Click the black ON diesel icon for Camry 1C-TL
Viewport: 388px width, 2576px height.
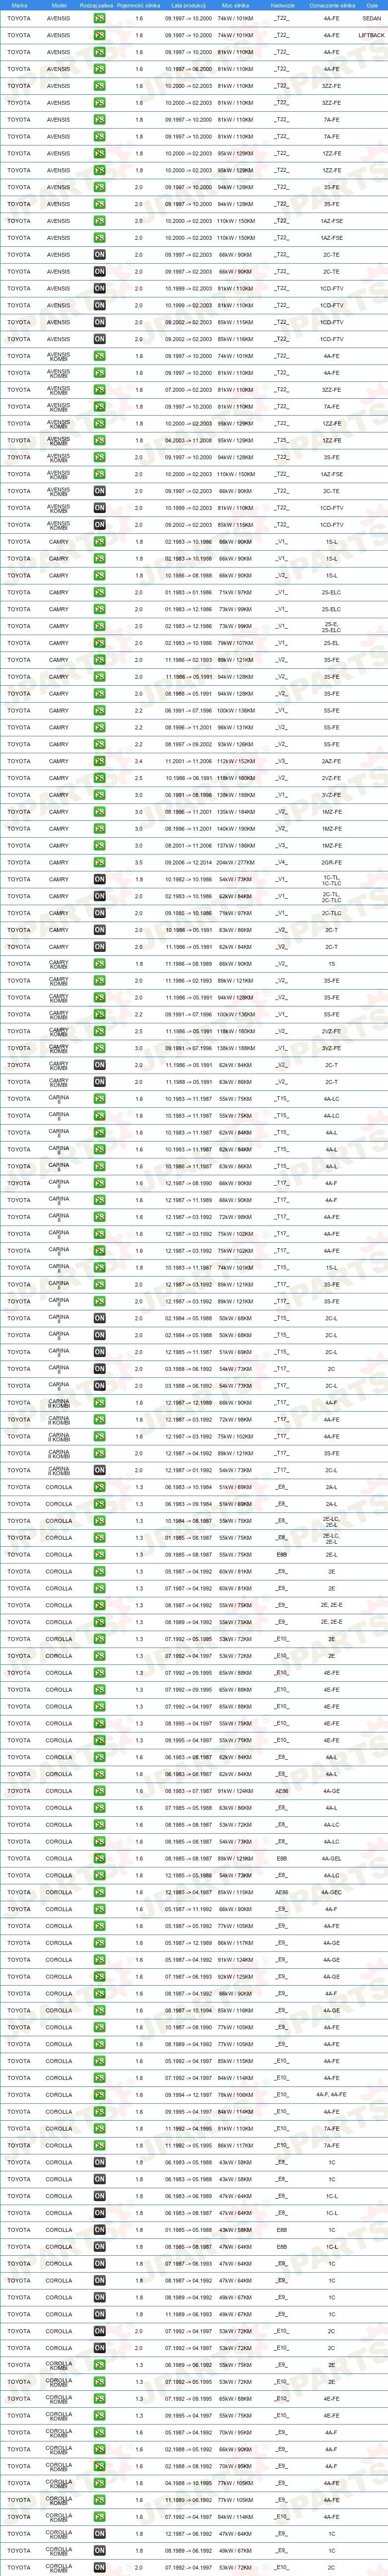point(99,879)
